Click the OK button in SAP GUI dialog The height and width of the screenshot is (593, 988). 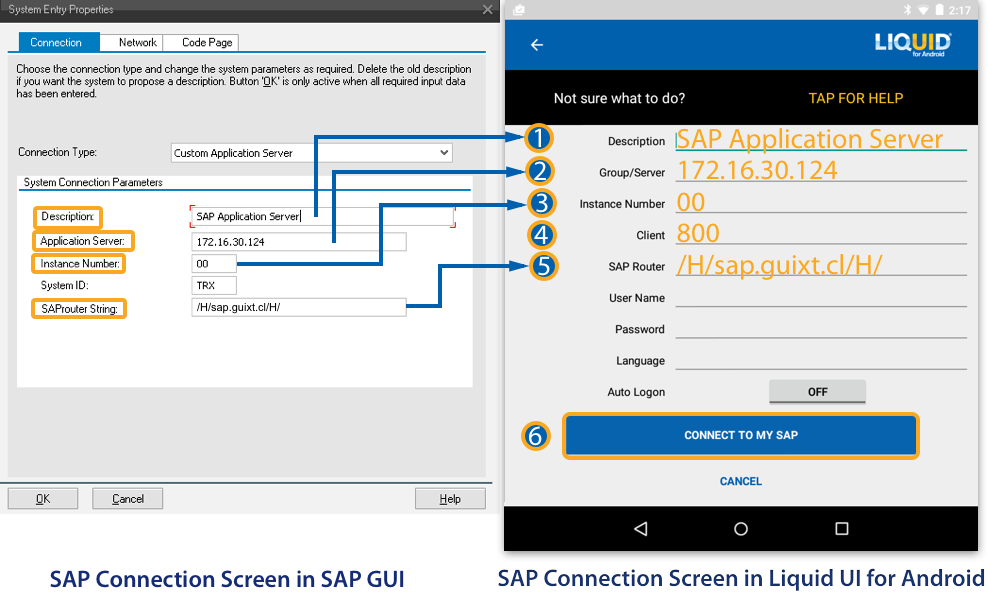click(x=43, y=499)
